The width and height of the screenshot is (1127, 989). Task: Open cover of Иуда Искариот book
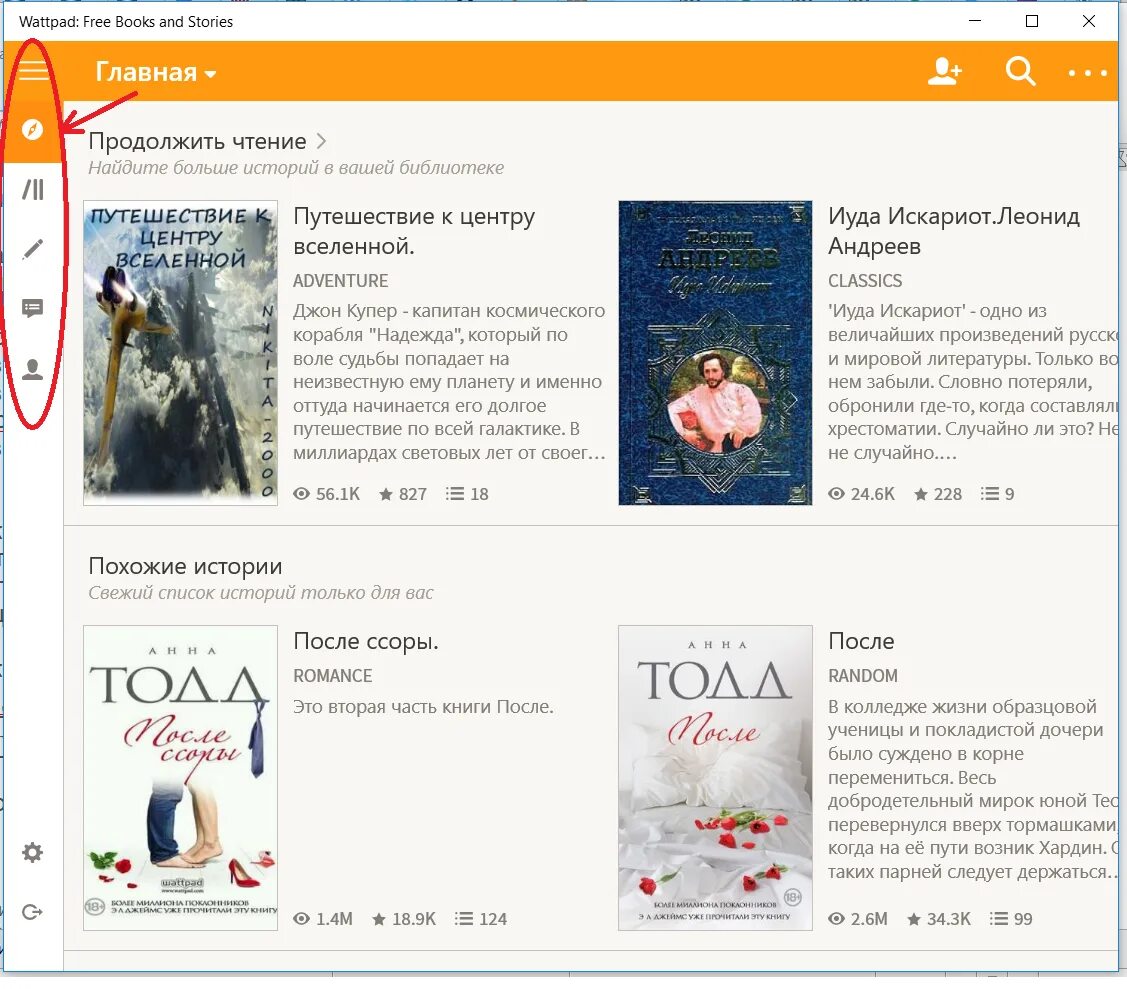point(715,353)
